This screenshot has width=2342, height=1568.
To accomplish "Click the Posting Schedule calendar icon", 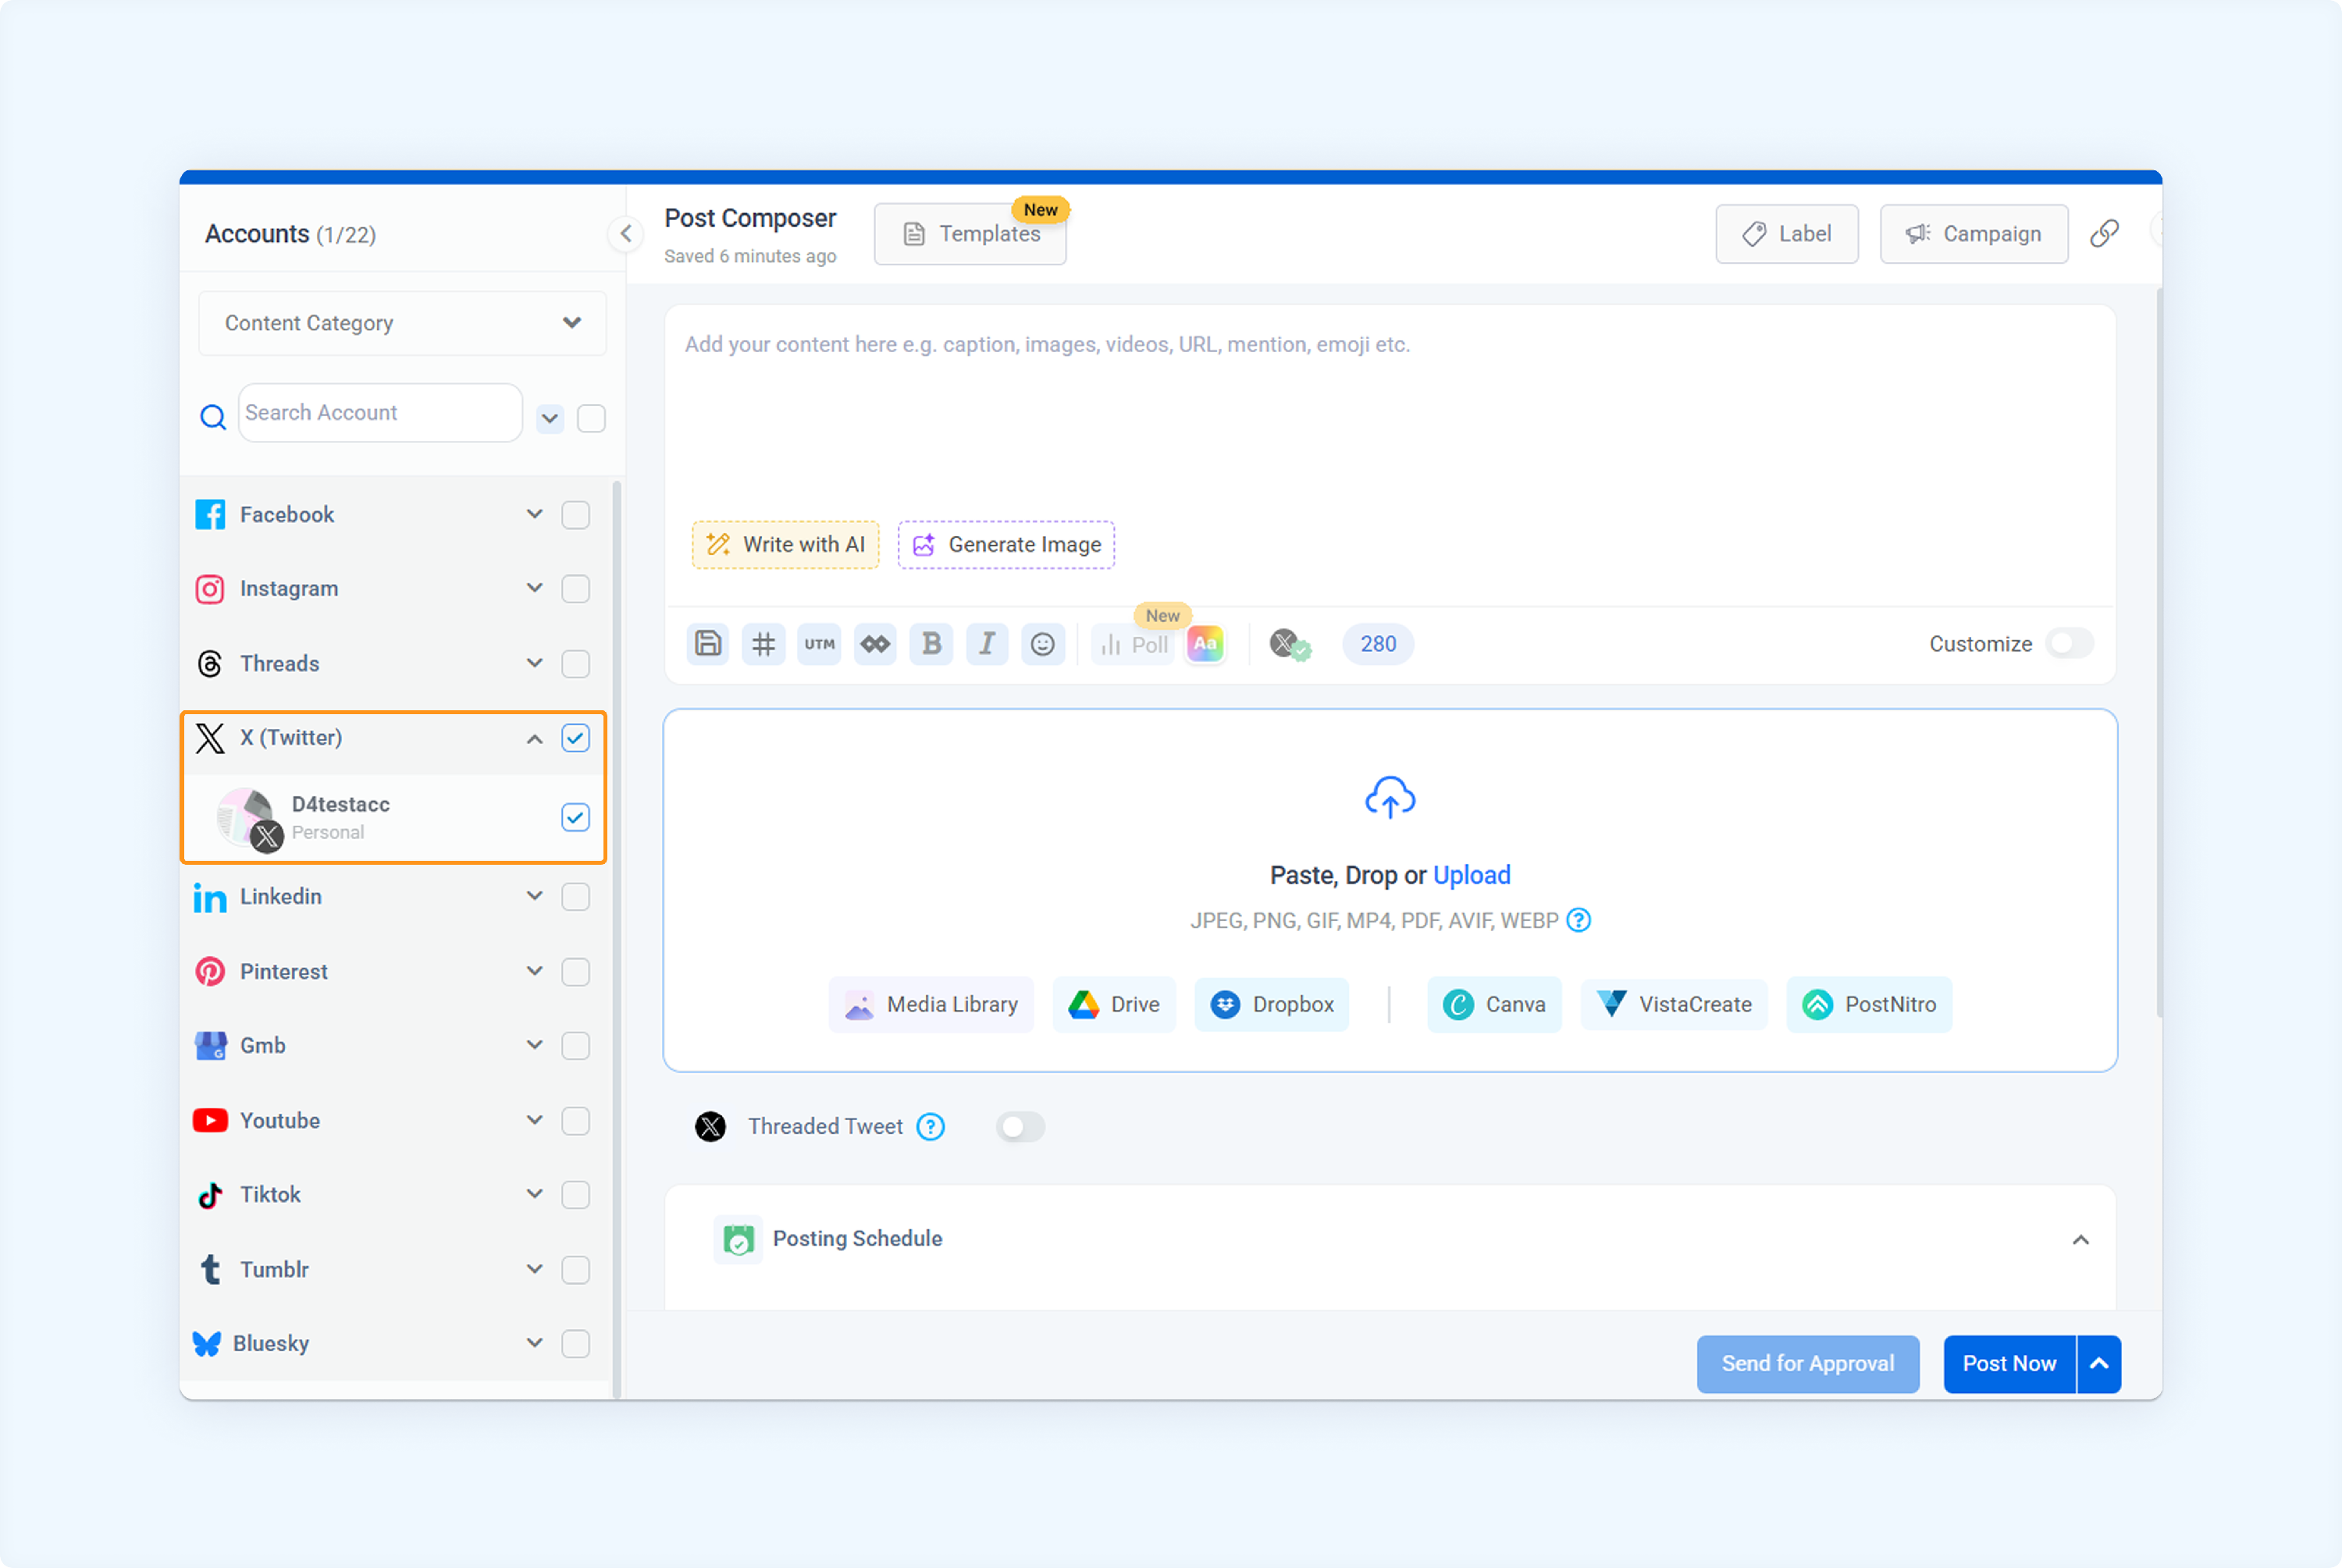I will [738, 1240].
